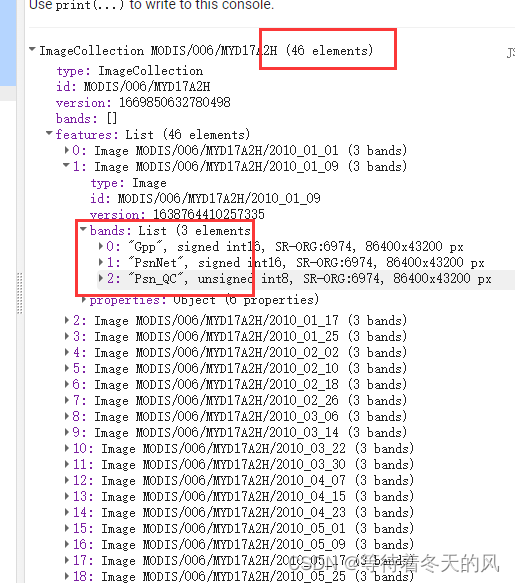Collapse the features List (46 elements)

[49, 133]
